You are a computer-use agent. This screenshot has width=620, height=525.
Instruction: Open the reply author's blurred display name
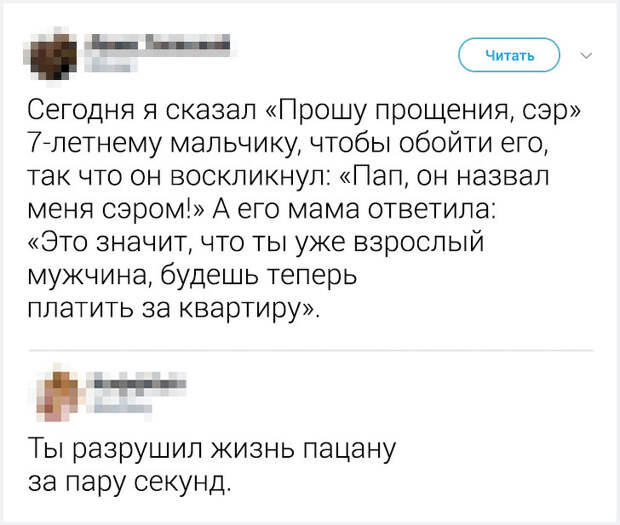(138, 383)
